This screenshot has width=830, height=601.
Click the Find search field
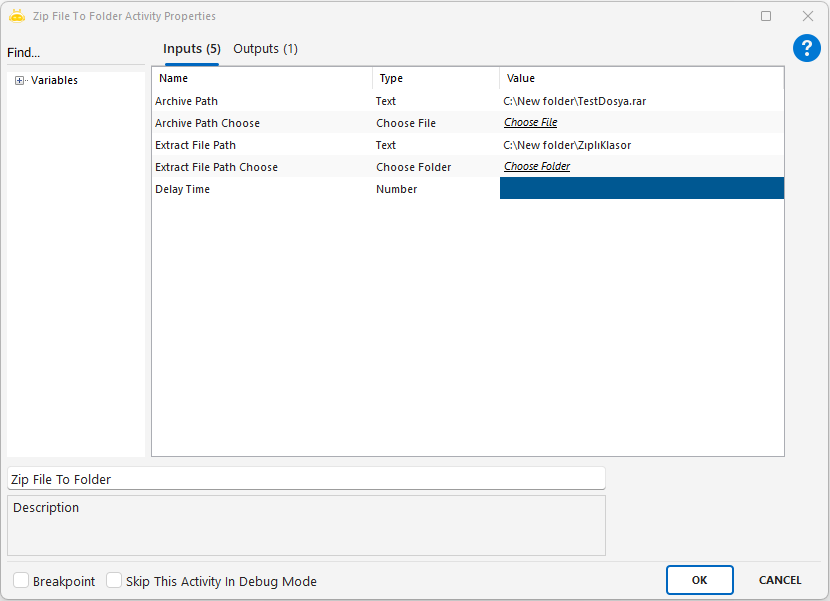[x=75, y=53]
